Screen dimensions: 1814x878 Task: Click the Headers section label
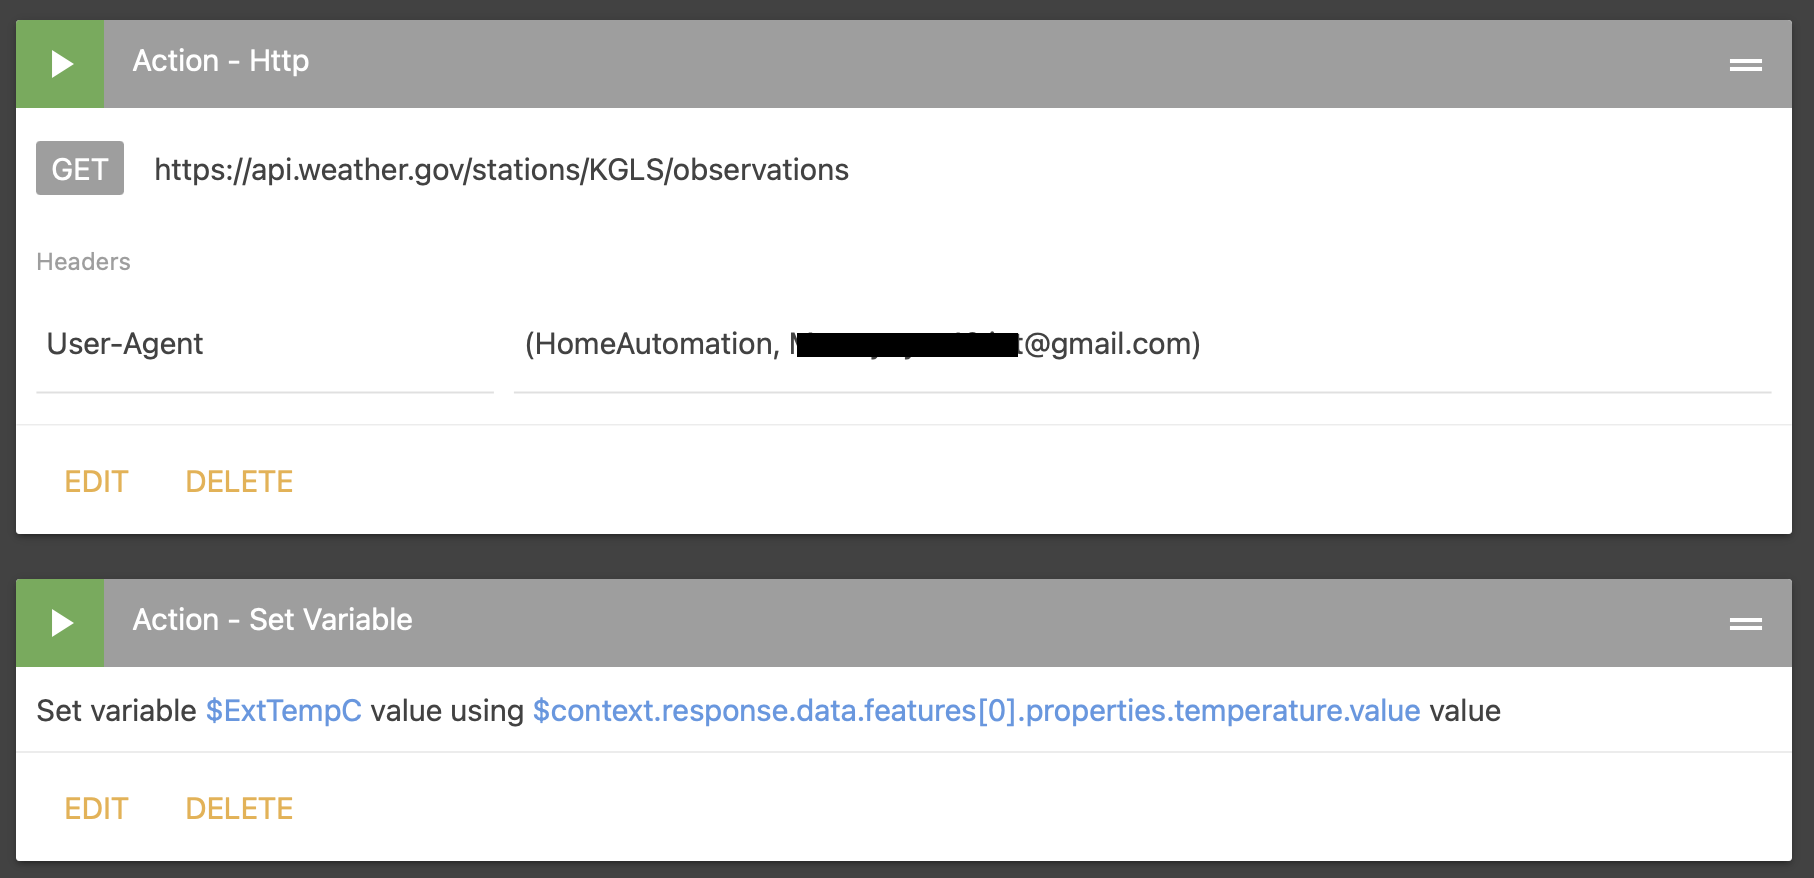click(84, 262)
